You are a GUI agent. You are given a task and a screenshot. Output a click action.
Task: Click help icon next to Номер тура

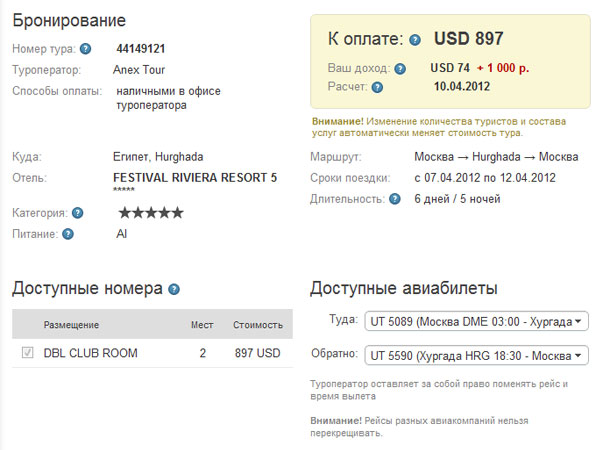coord(85,49)
